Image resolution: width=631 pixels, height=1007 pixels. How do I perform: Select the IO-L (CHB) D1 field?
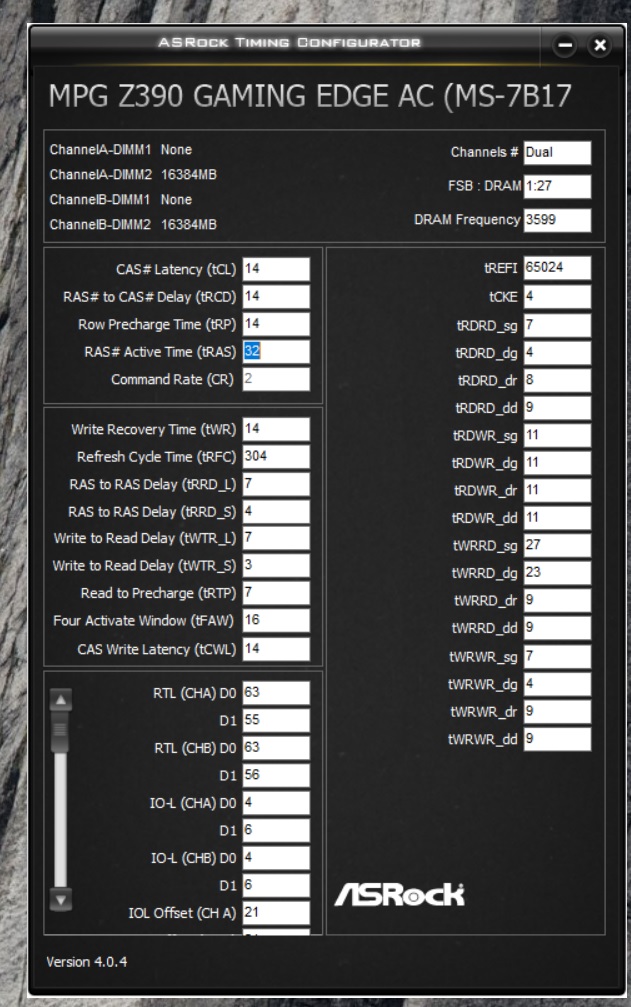point(276,886)
